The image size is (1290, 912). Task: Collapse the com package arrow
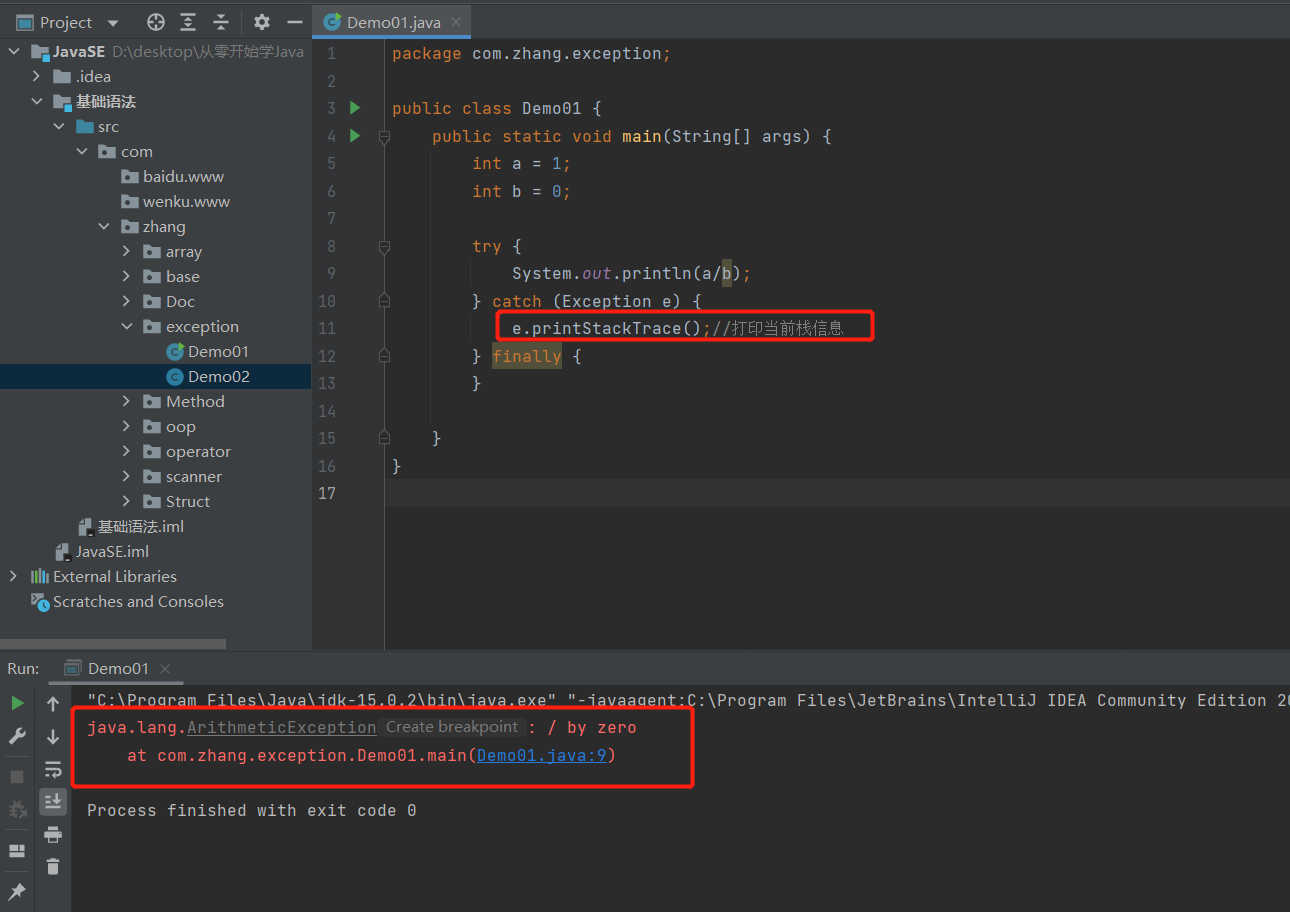(82, 152)
